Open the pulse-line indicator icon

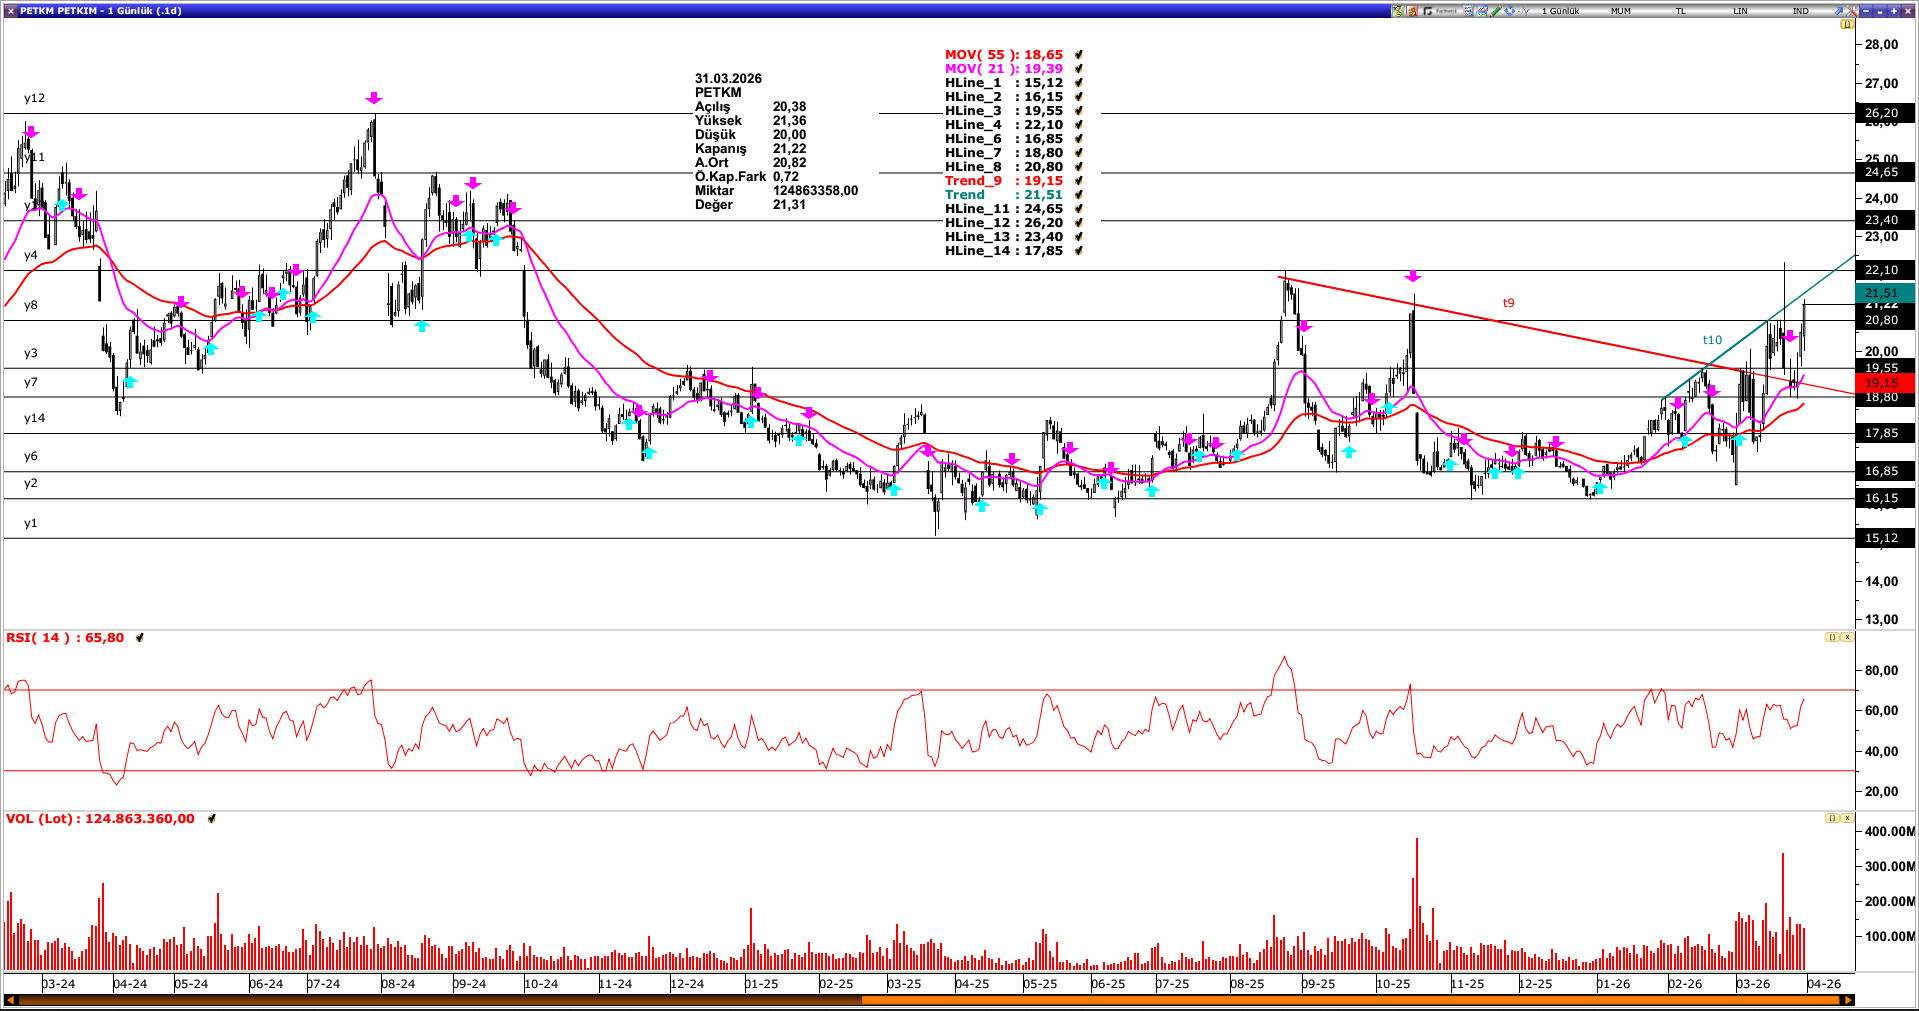[1524, 11]
